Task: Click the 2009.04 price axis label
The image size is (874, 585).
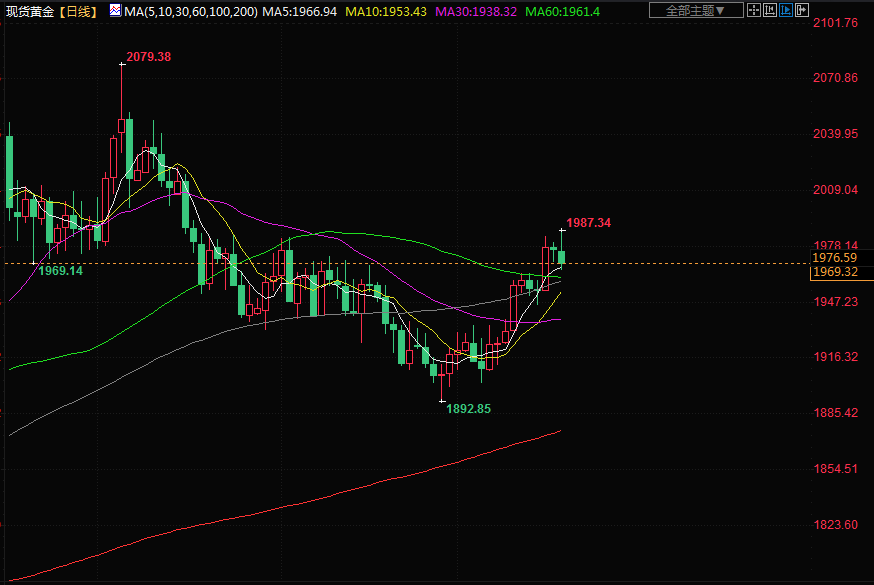Action: coord(836,190)
